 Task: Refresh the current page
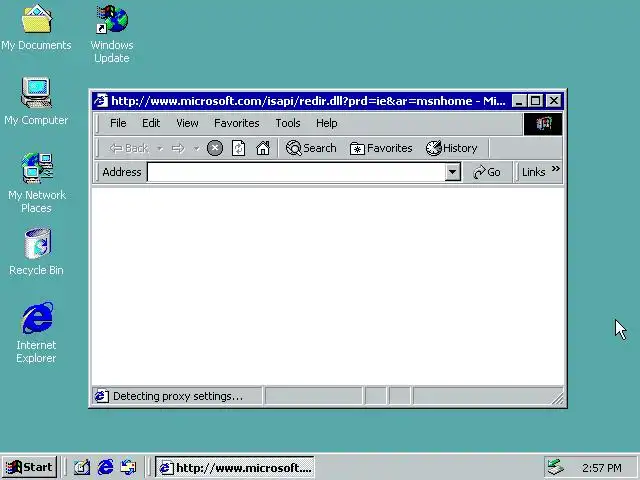[238, 148]
